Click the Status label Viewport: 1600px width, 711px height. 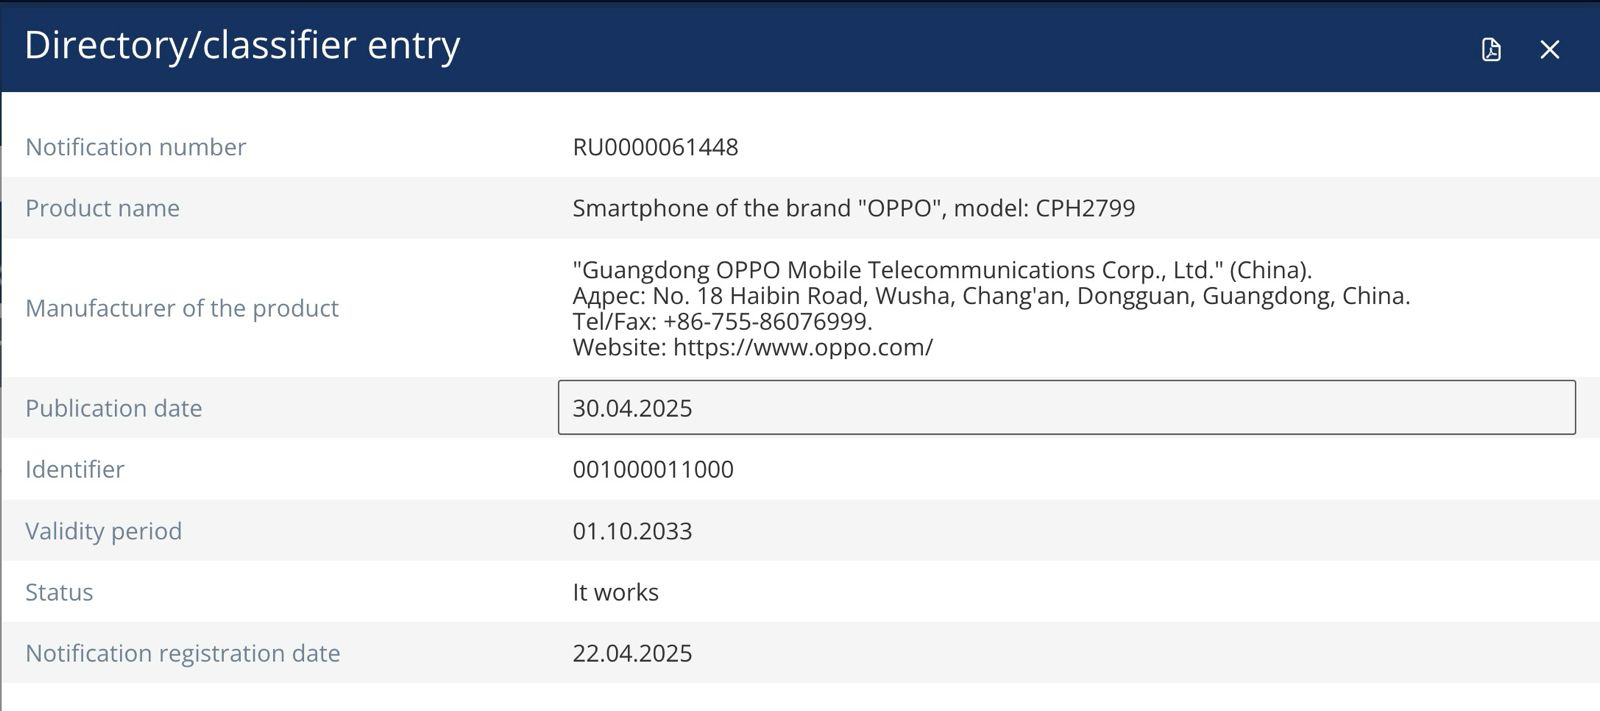pyautogui.click(x=59, y=592)
